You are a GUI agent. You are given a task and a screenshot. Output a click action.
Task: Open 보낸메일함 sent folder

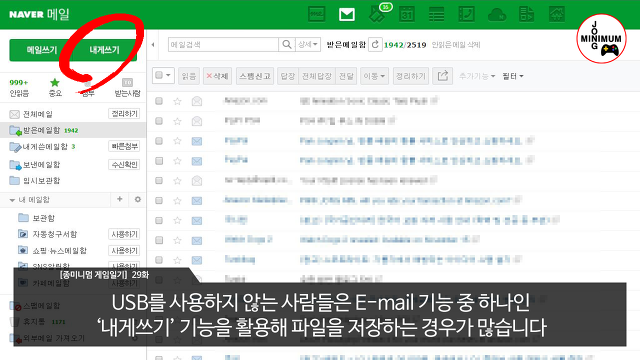41,164
